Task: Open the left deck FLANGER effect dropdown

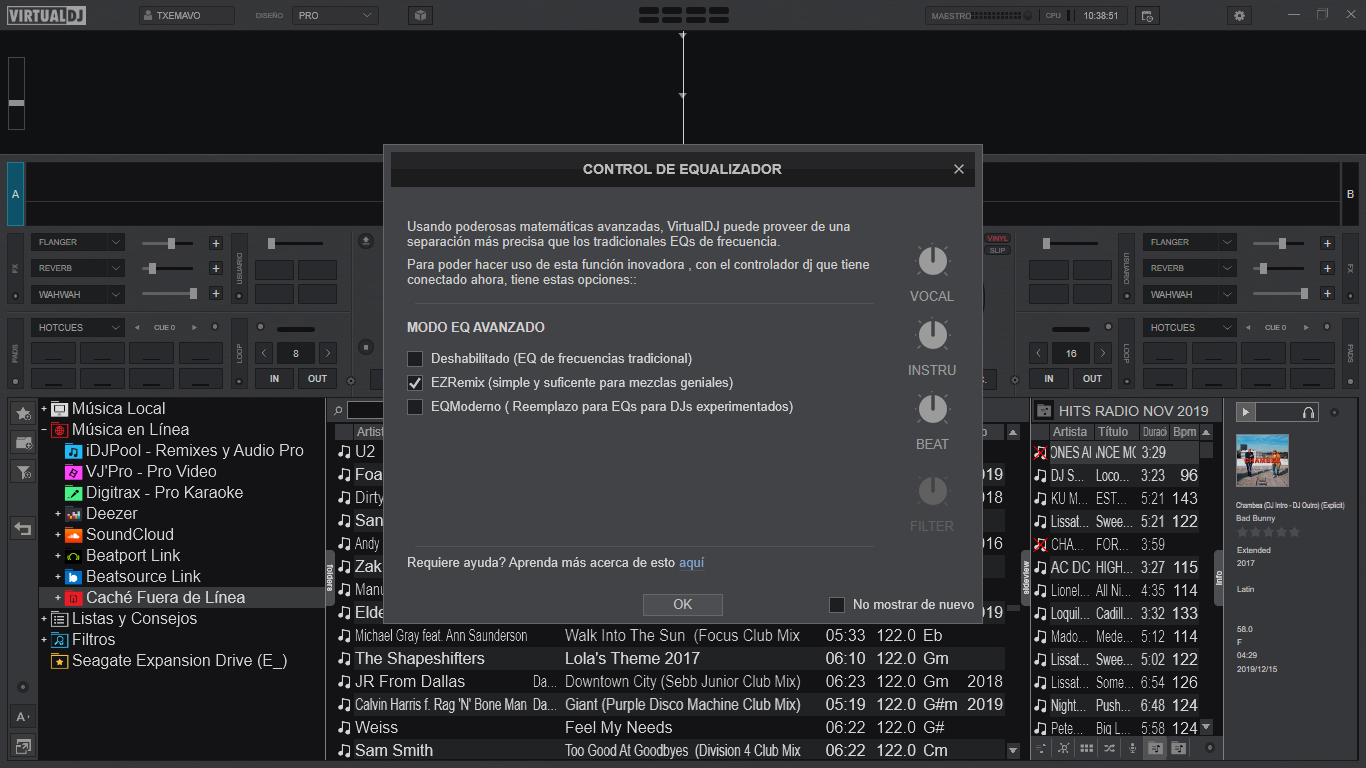Action: 78,242
